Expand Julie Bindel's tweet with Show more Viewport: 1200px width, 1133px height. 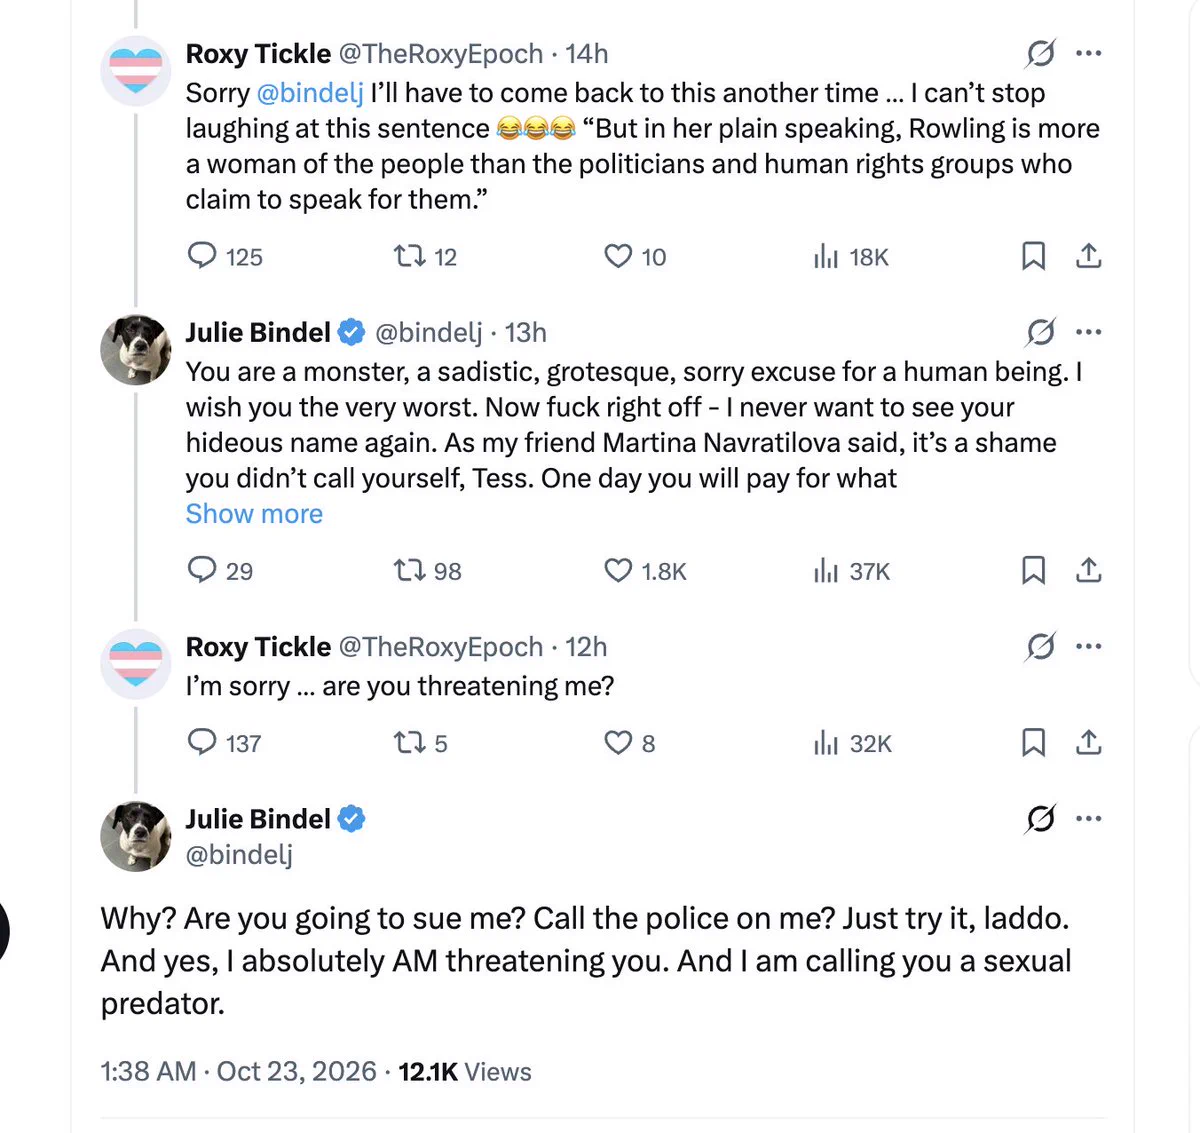254,514
